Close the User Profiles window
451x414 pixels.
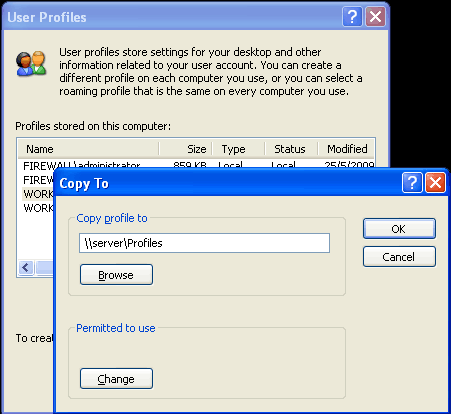pos(375,16)
